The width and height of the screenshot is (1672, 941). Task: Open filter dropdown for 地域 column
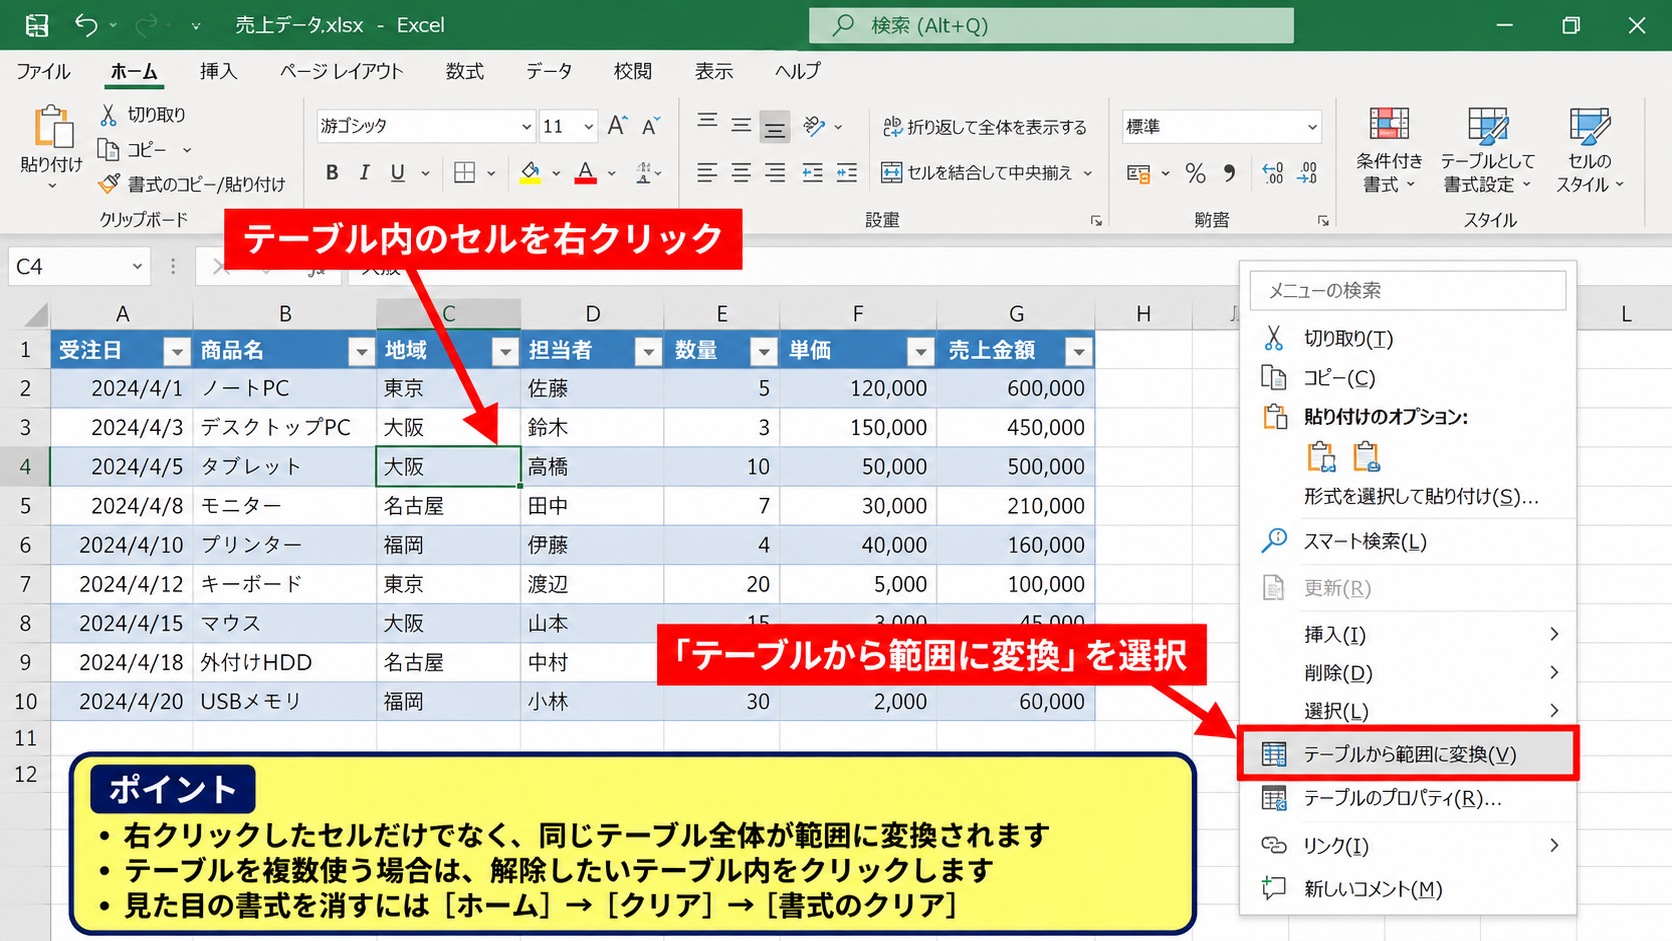coord(505,351)
